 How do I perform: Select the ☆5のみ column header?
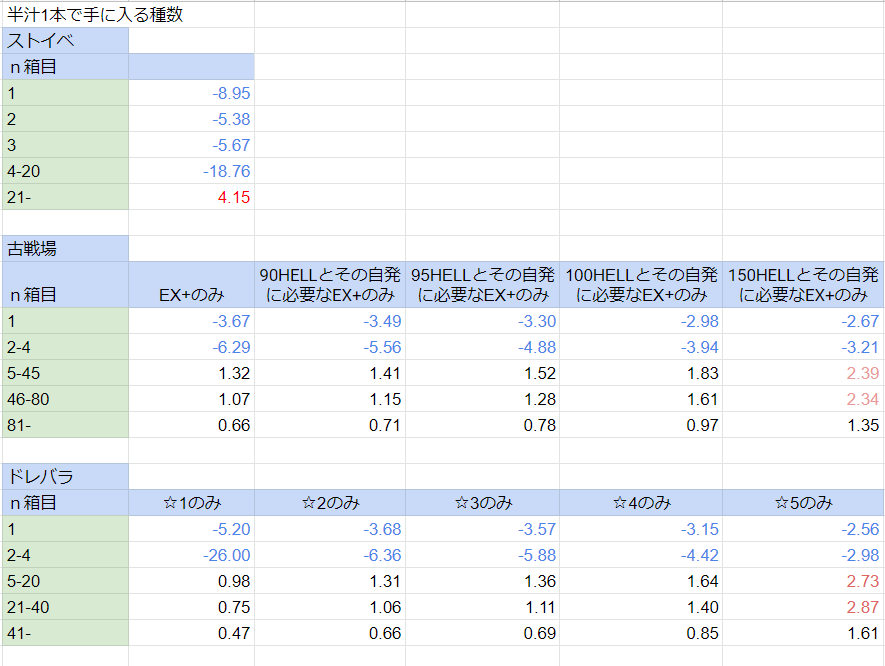pyautogui.click(x=803, y=502)
